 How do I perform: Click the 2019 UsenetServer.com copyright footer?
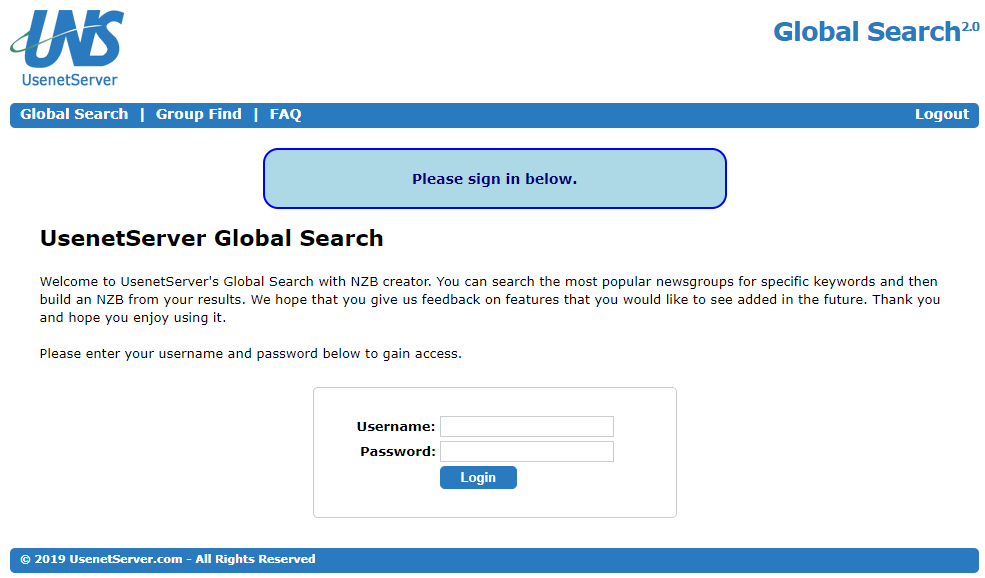point(168,559)
